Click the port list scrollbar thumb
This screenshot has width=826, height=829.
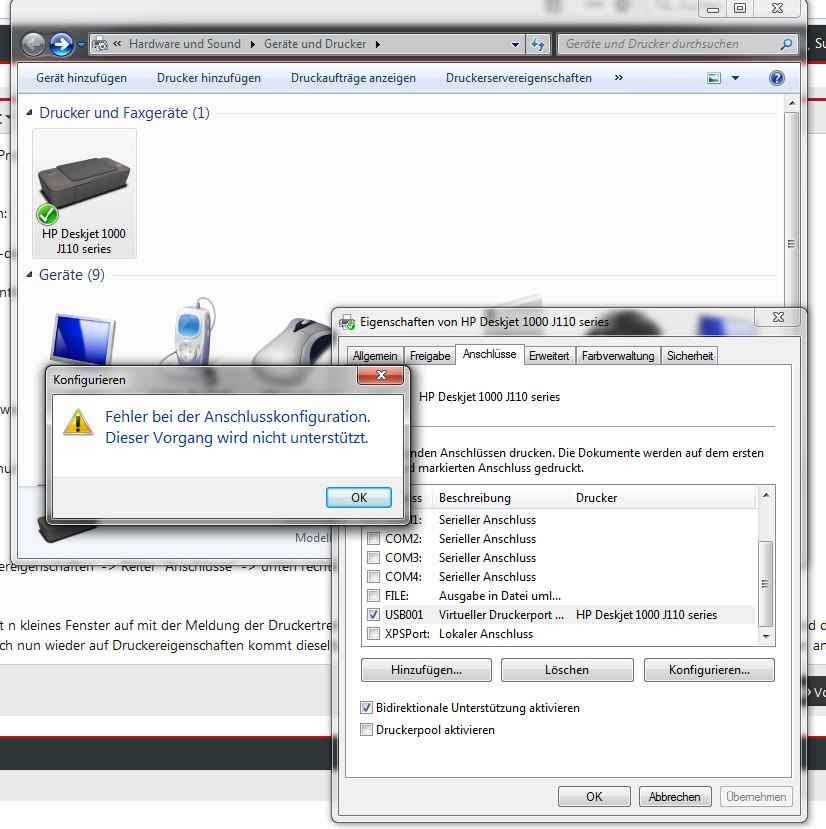tap(765, 584)
